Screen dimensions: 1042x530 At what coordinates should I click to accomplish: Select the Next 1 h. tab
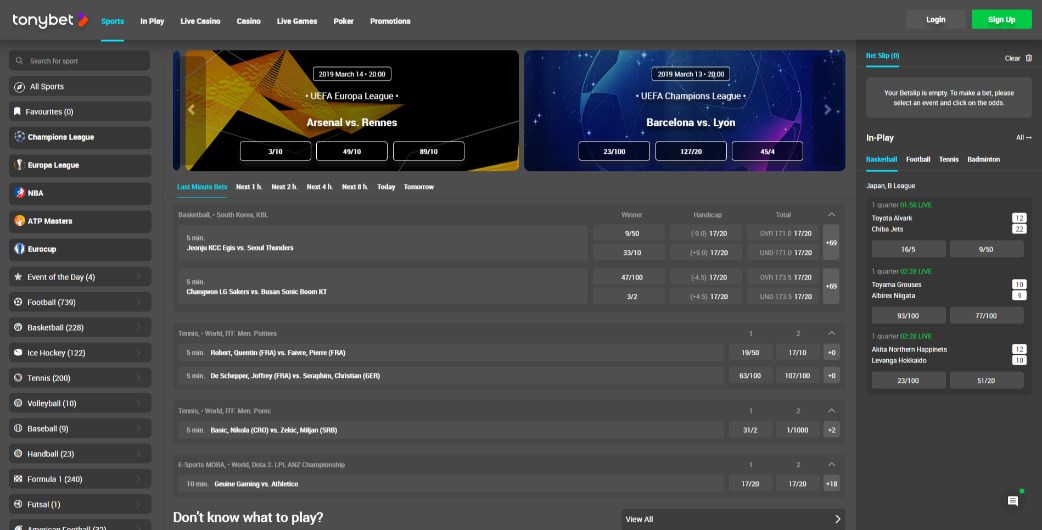[x=249, y=187]
